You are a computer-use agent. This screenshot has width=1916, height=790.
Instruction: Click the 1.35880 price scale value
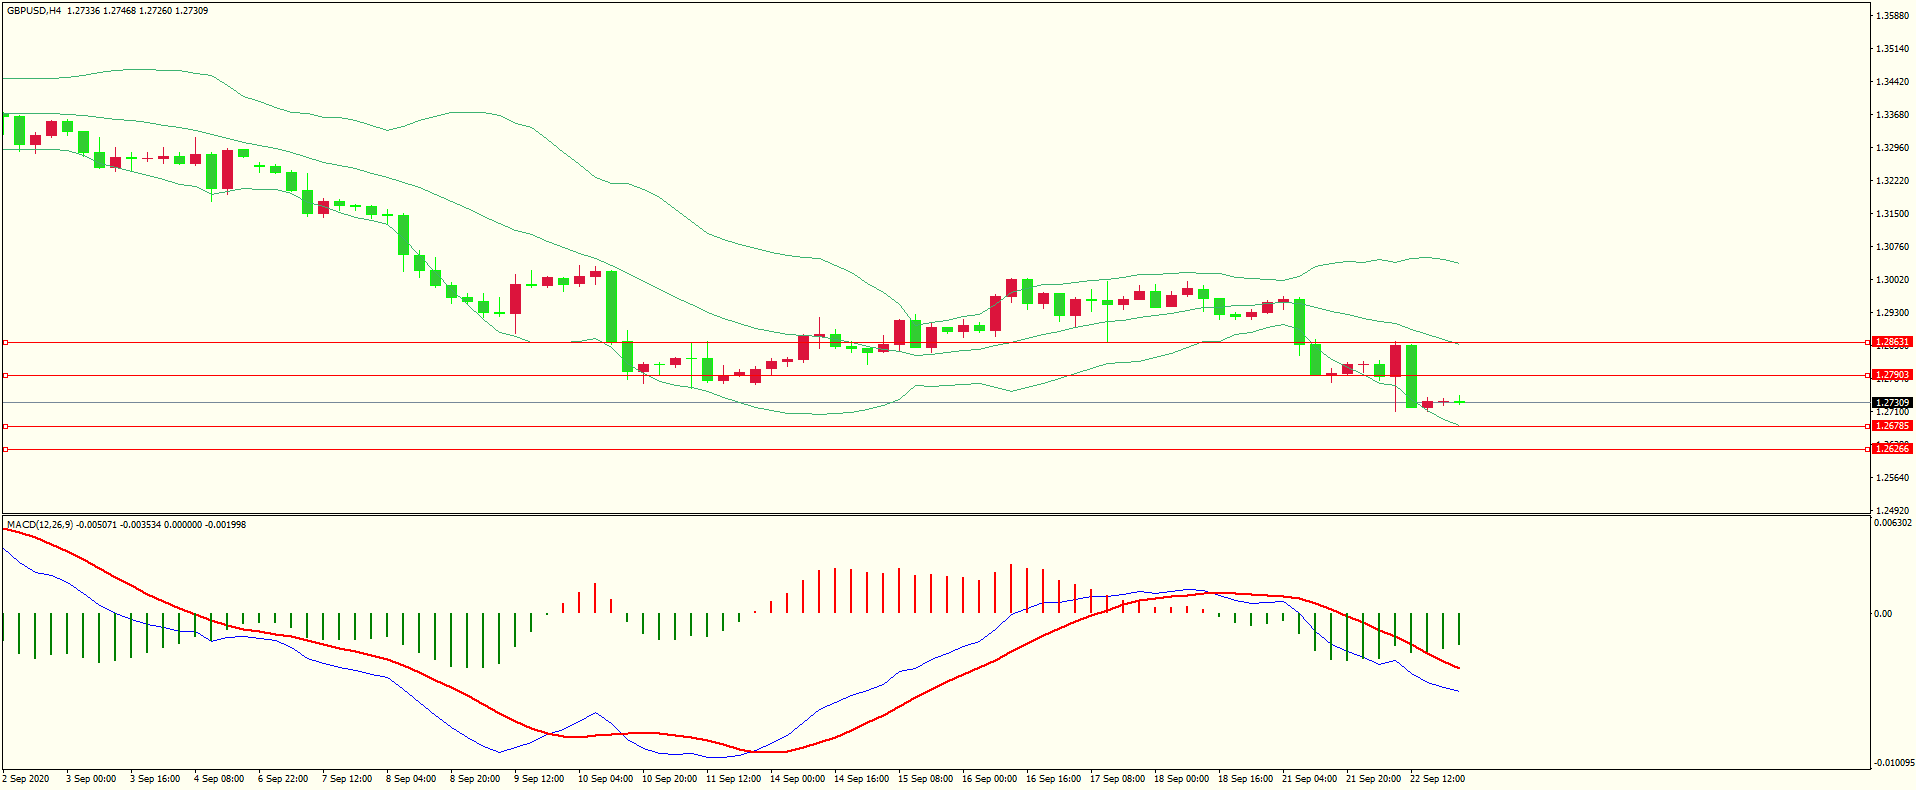point(1892,16)
